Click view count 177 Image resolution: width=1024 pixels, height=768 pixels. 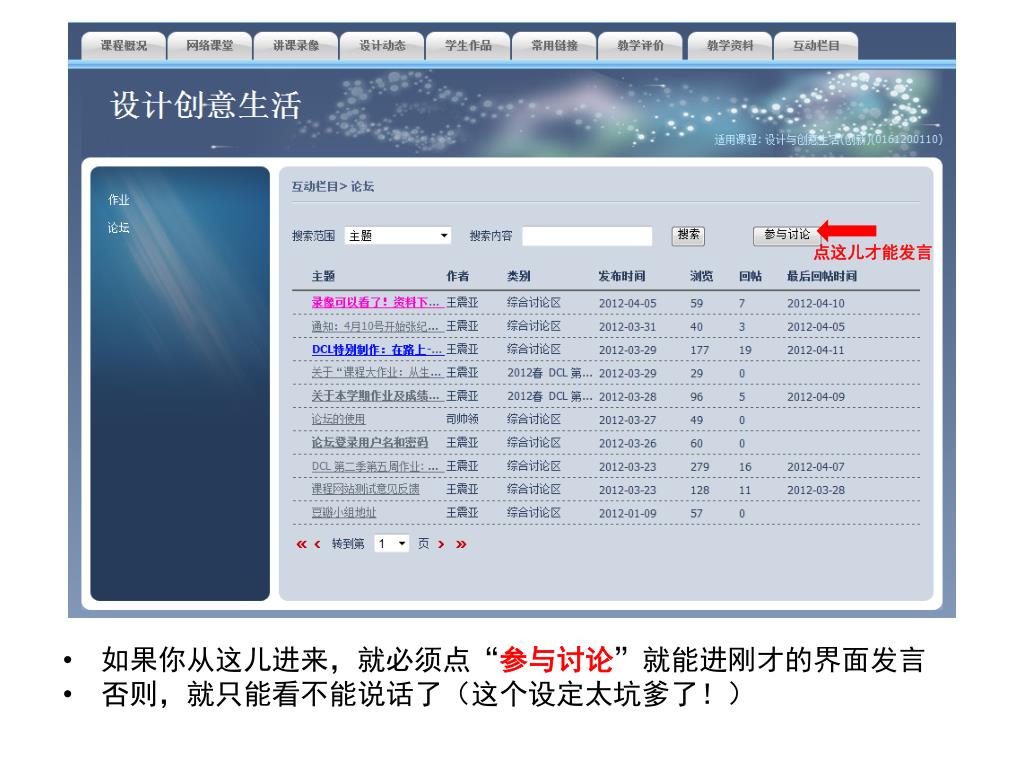699,350
